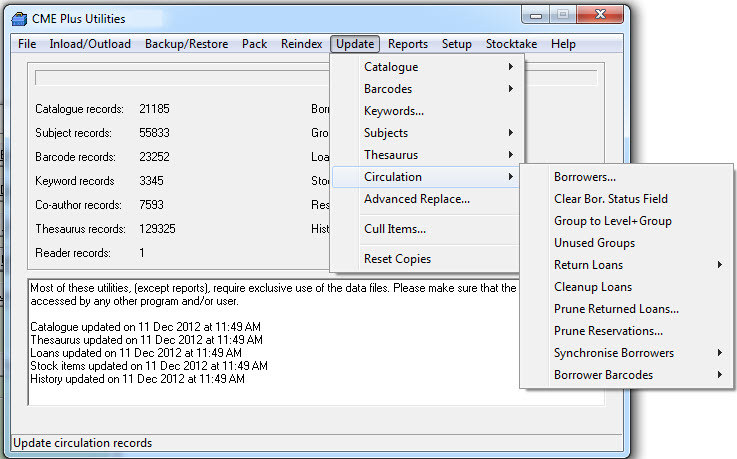
Task: Click the CME Plus Utilities title bar icon
Action: pyautogui.click(x=19, y=19)
